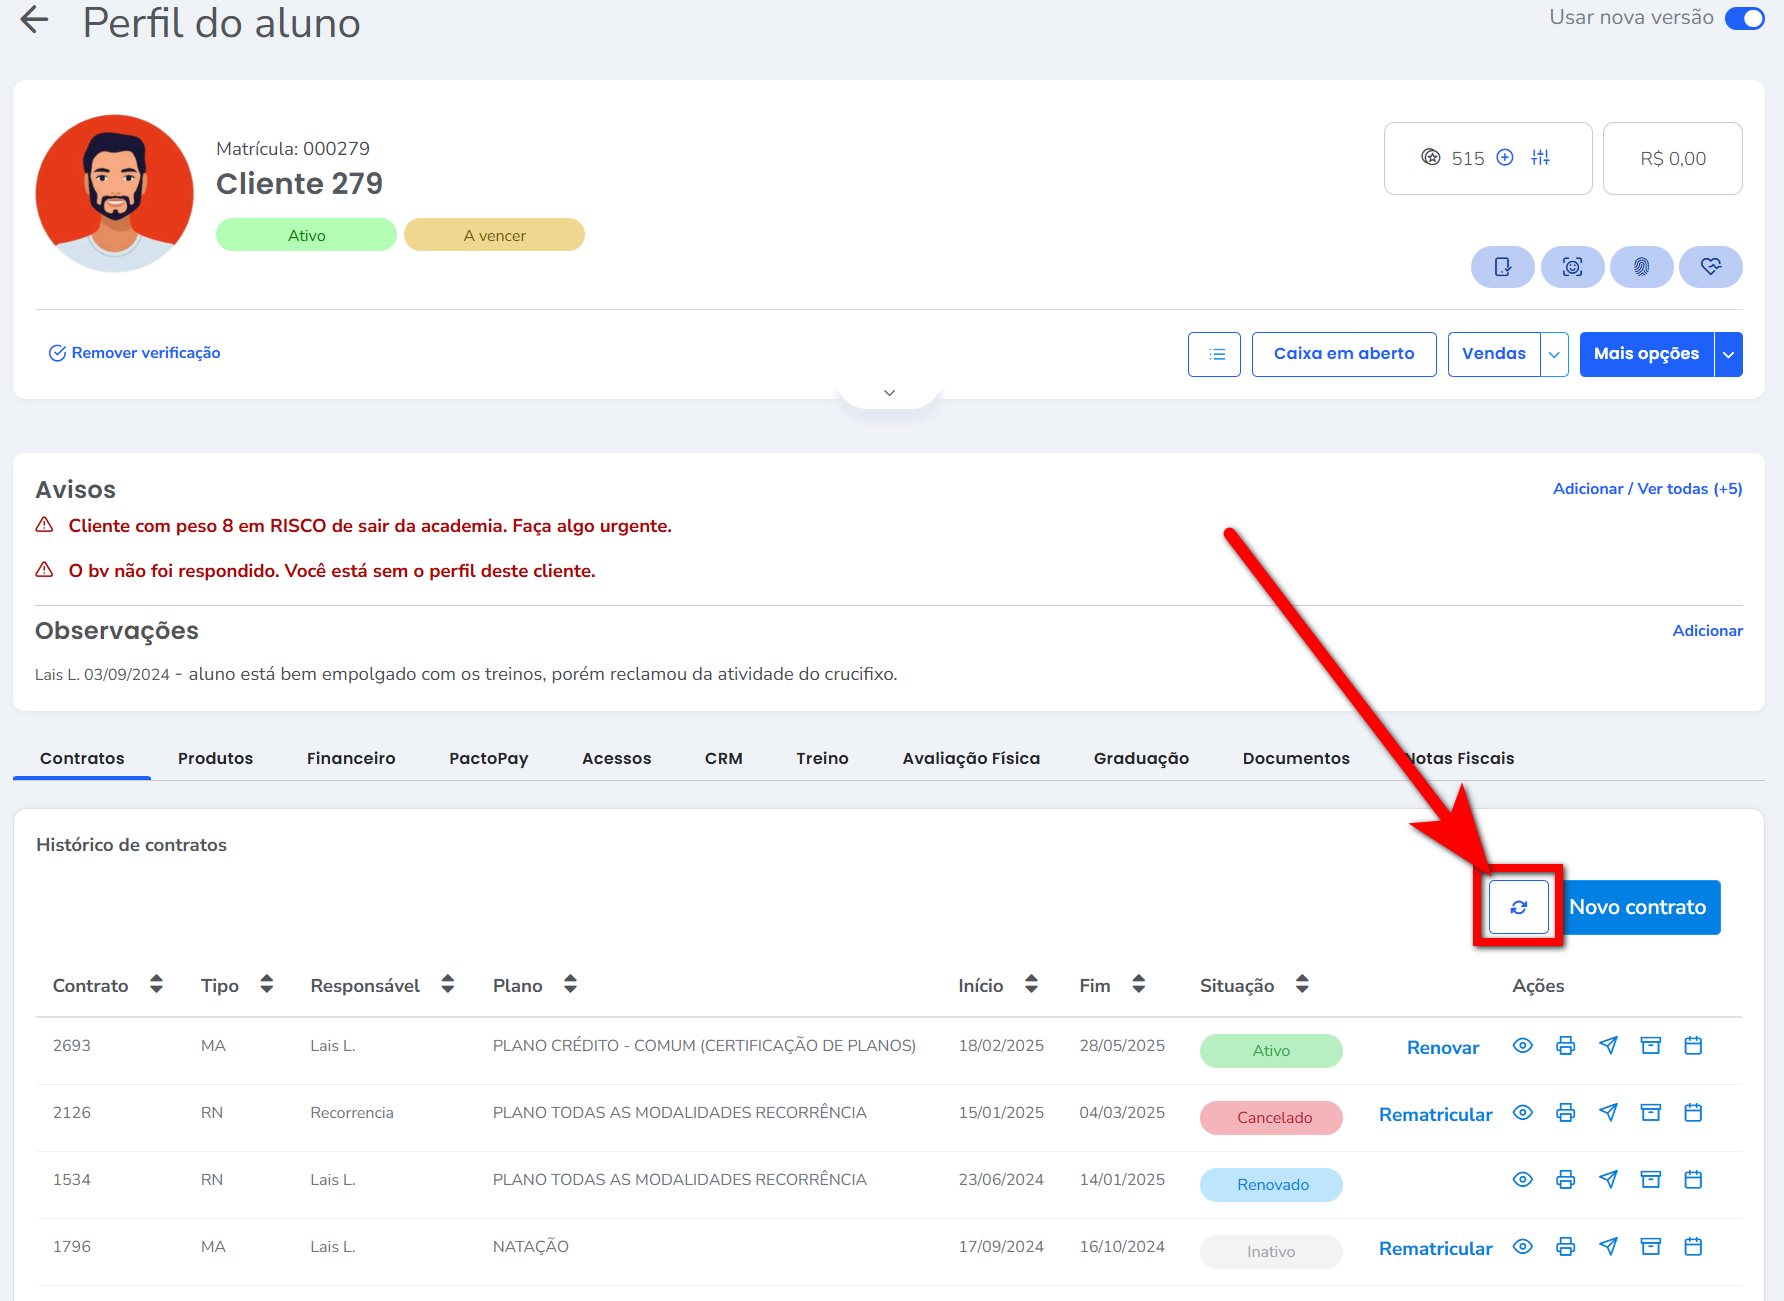1784x1301 pixels.
Task: Print contract 2693 using printer icon
Action: pos(1565,1046)
